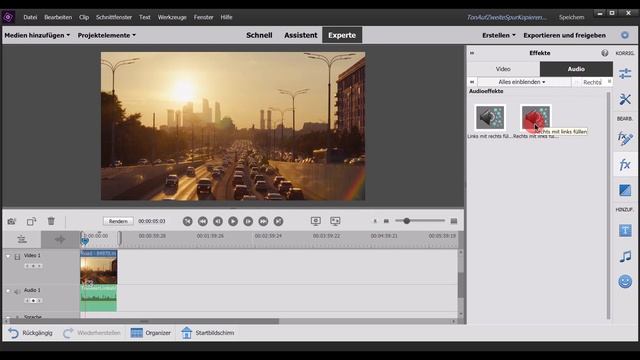
Task: Mute Audio 1 track speaker icon
Action: tap(17, 291)
